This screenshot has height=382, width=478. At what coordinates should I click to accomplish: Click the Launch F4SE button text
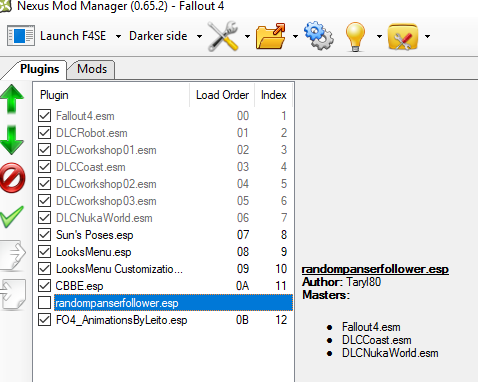[x=73, y=36]
